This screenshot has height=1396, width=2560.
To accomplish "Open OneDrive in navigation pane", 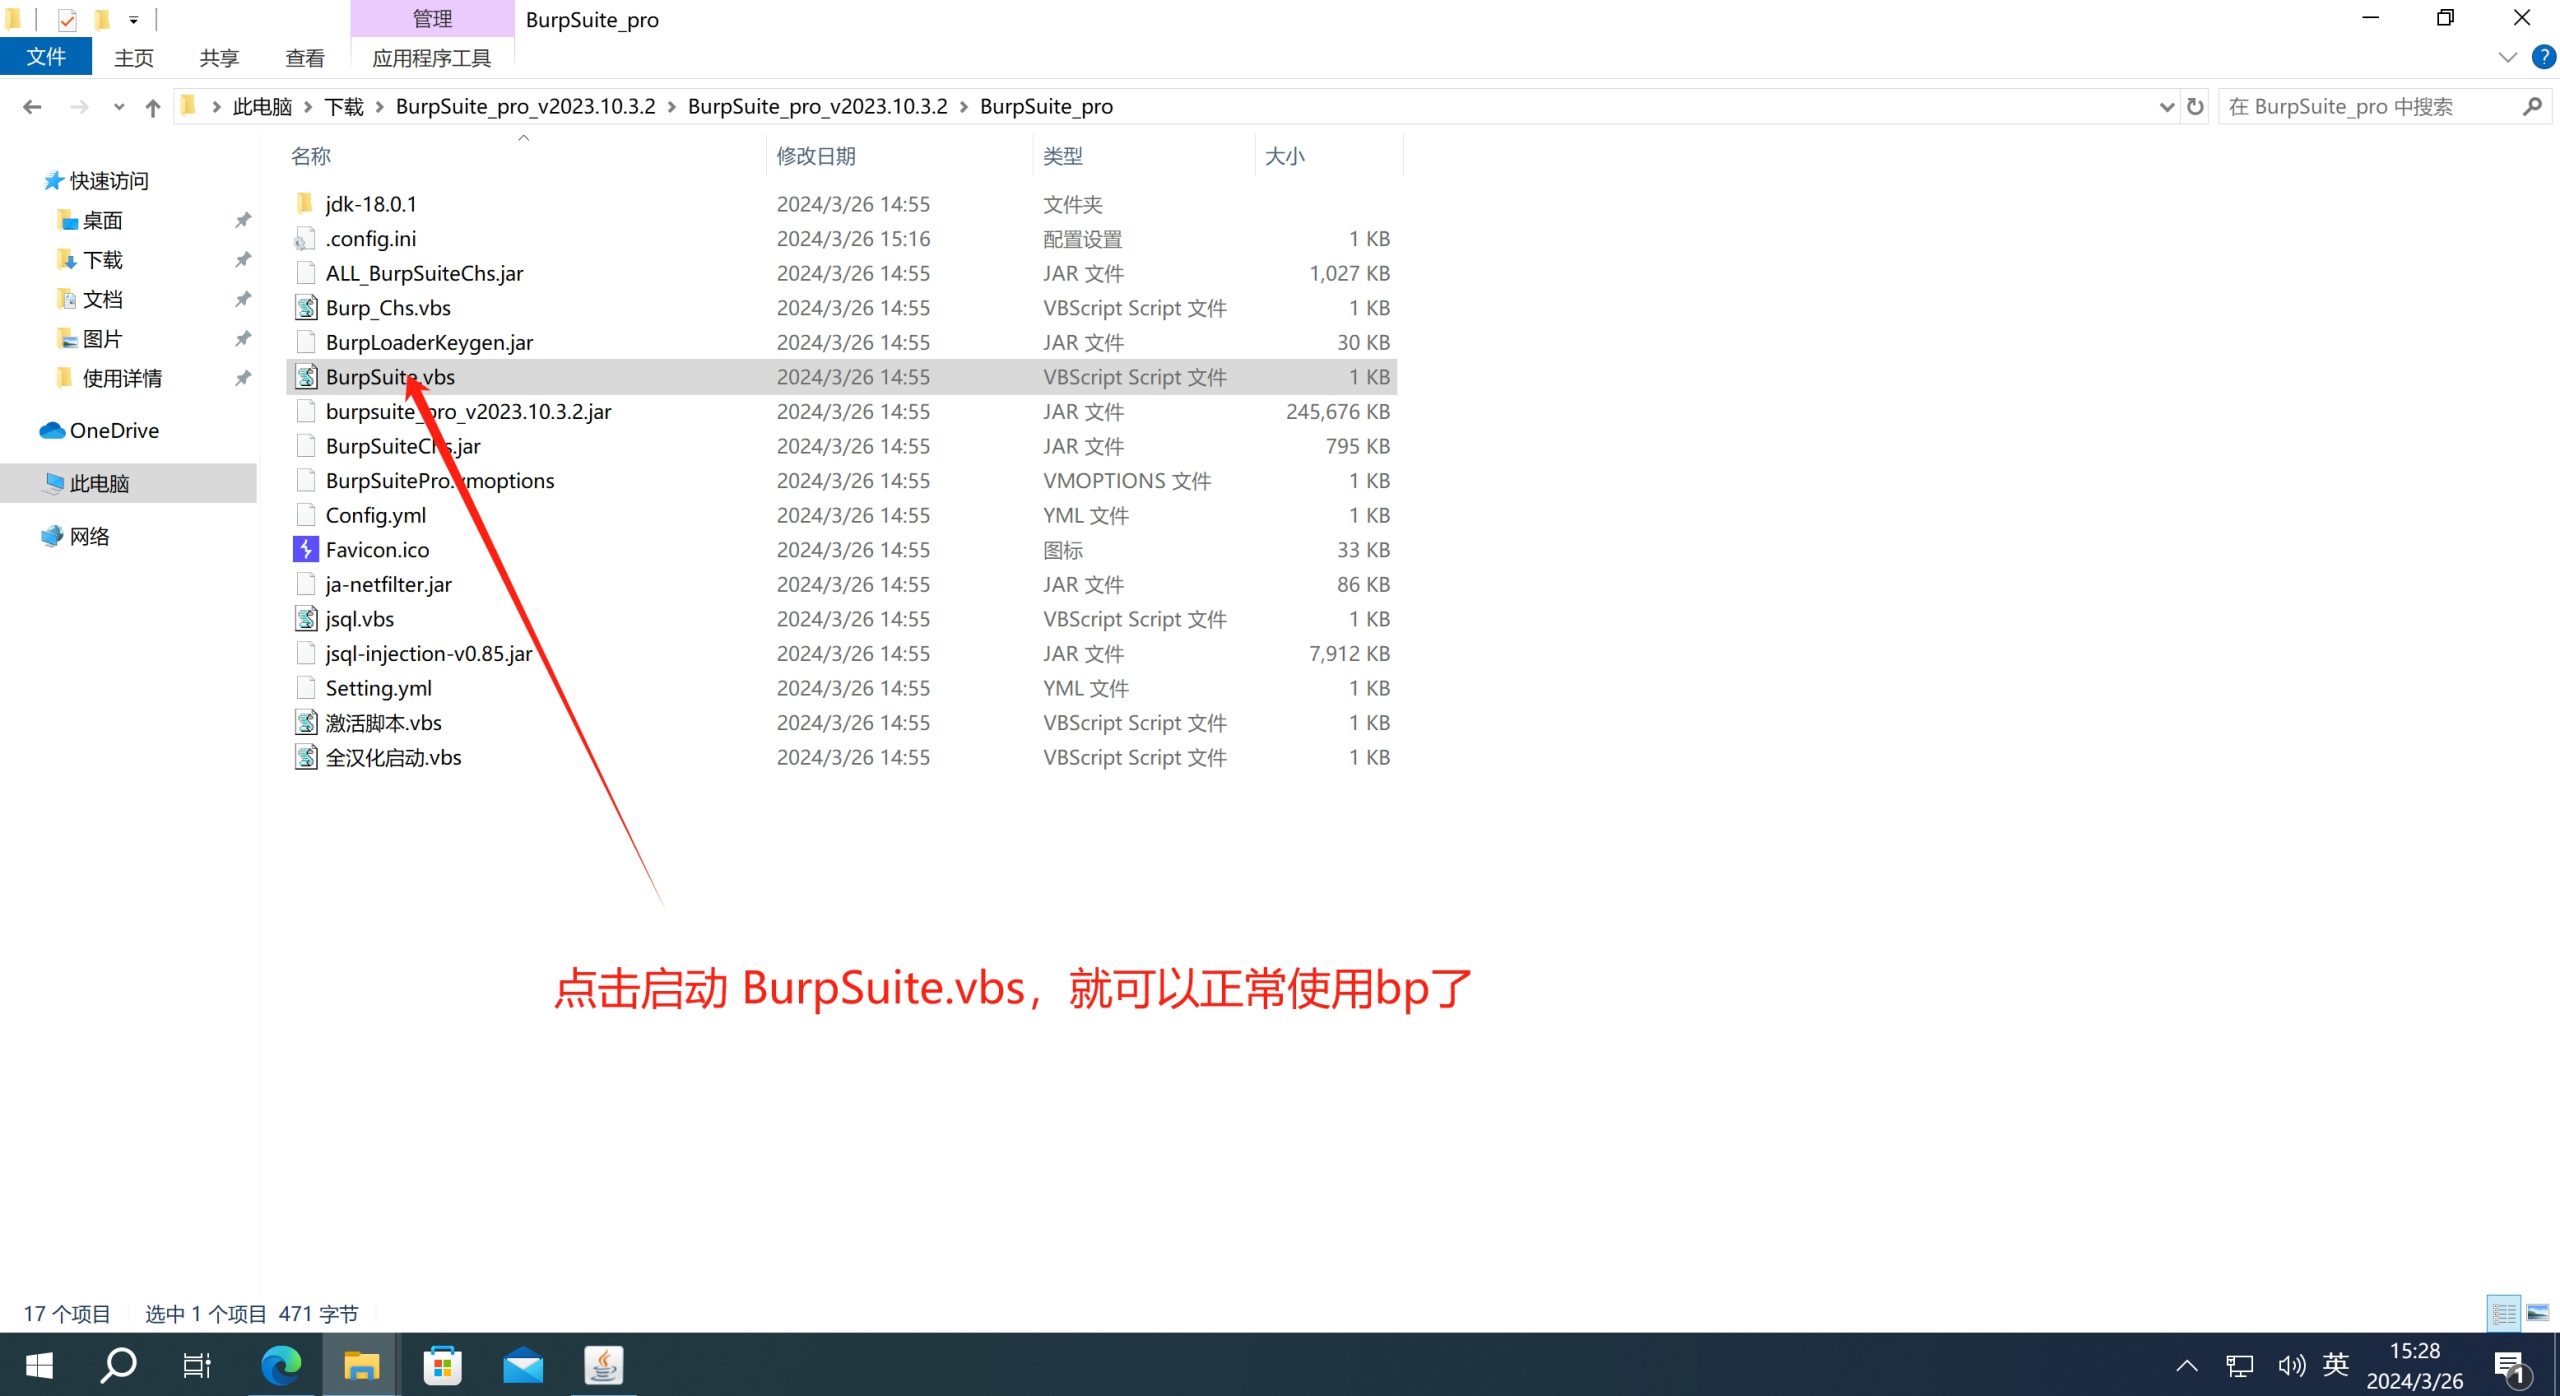I will (x=114, y=431).
